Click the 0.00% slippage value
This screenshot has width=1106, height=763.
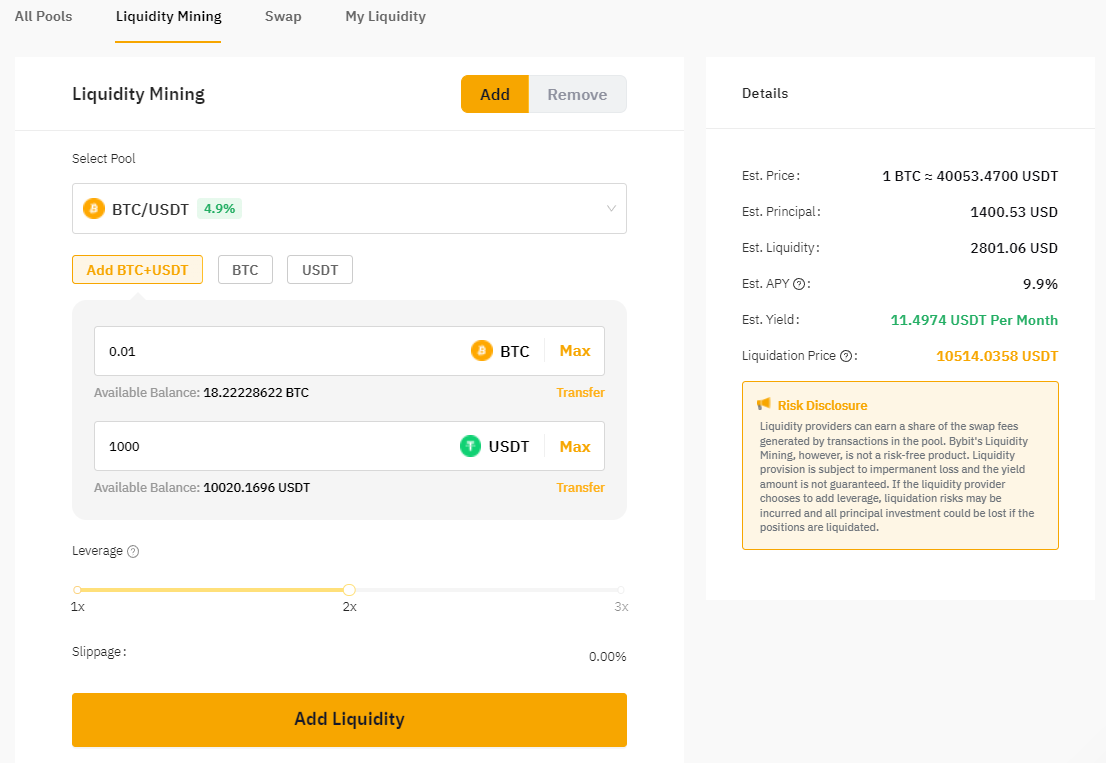pyautogui.click(x=607, y=657)
